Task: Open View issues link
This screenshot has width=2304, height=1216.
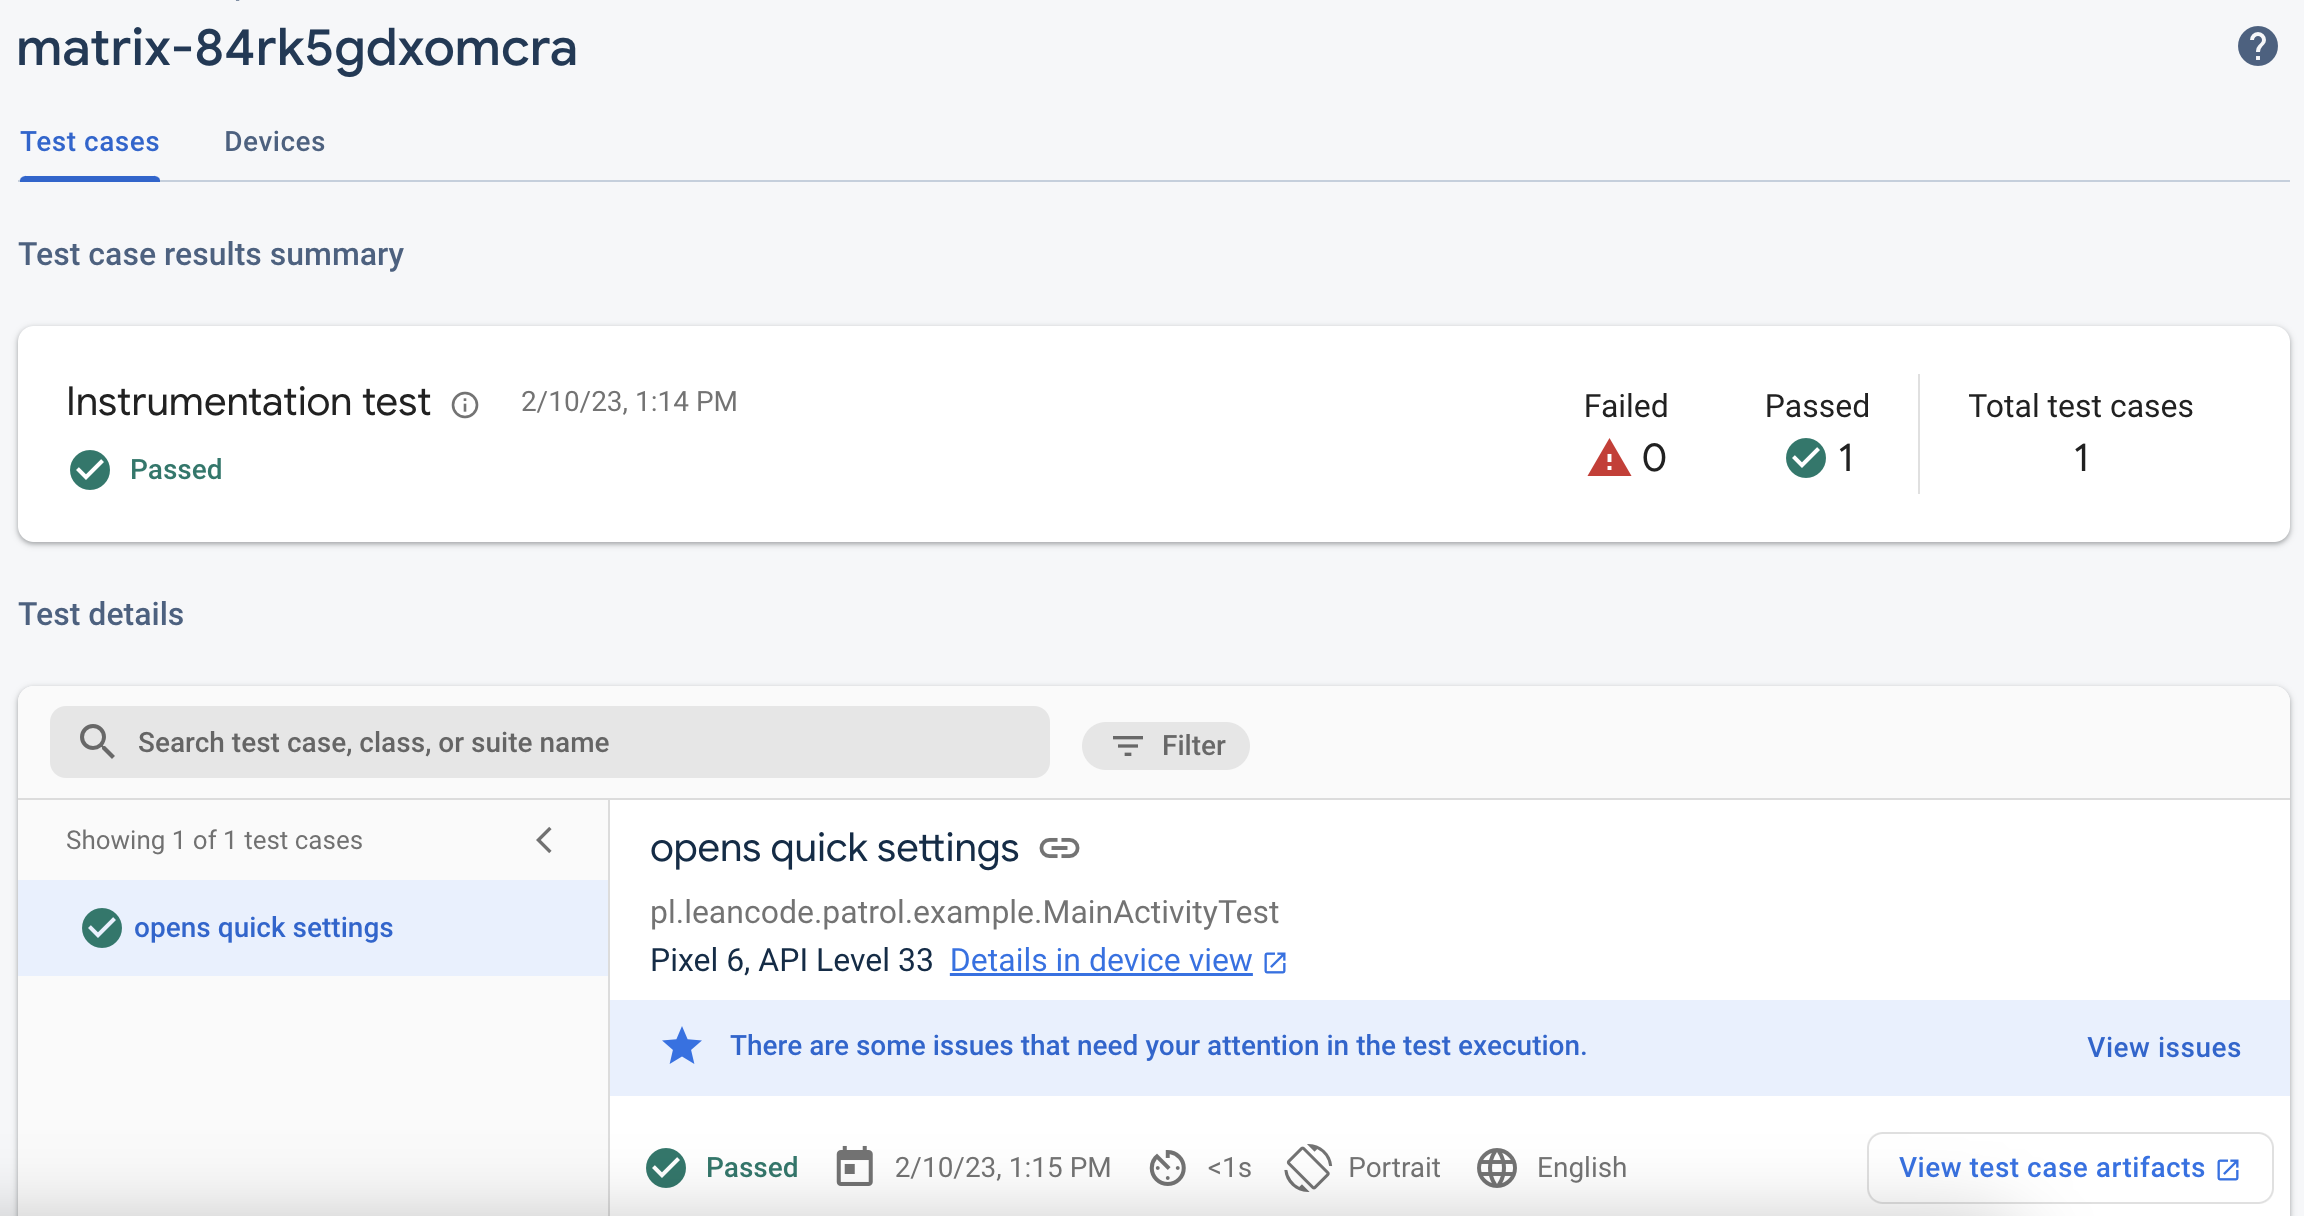Action: pyautogui.click(x=2163, y=1047)
